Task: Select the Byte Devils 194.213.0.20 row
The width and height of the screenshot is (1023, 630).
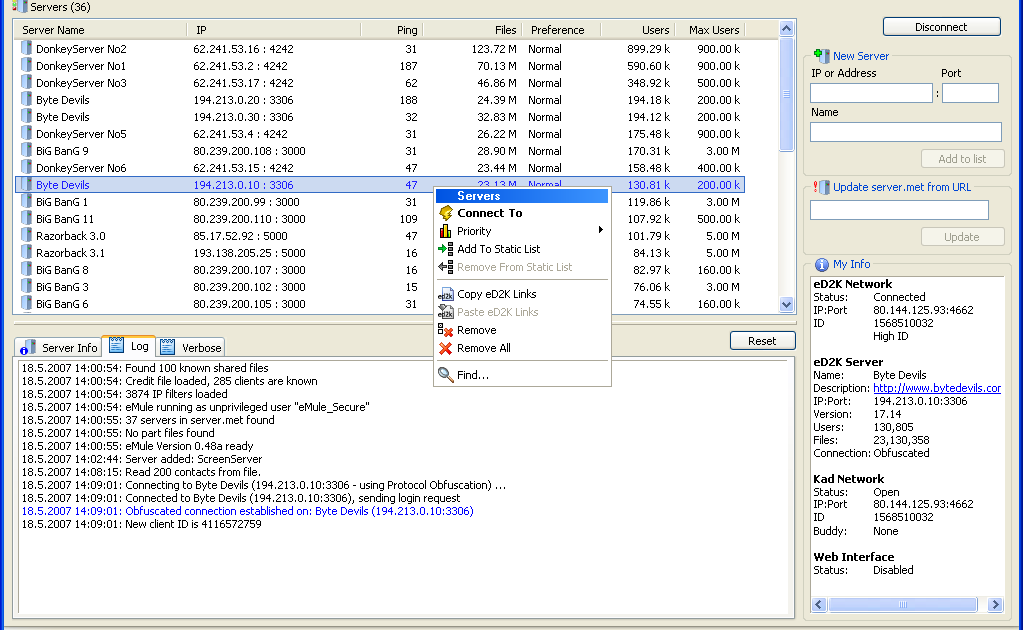Action: (380, 100)
